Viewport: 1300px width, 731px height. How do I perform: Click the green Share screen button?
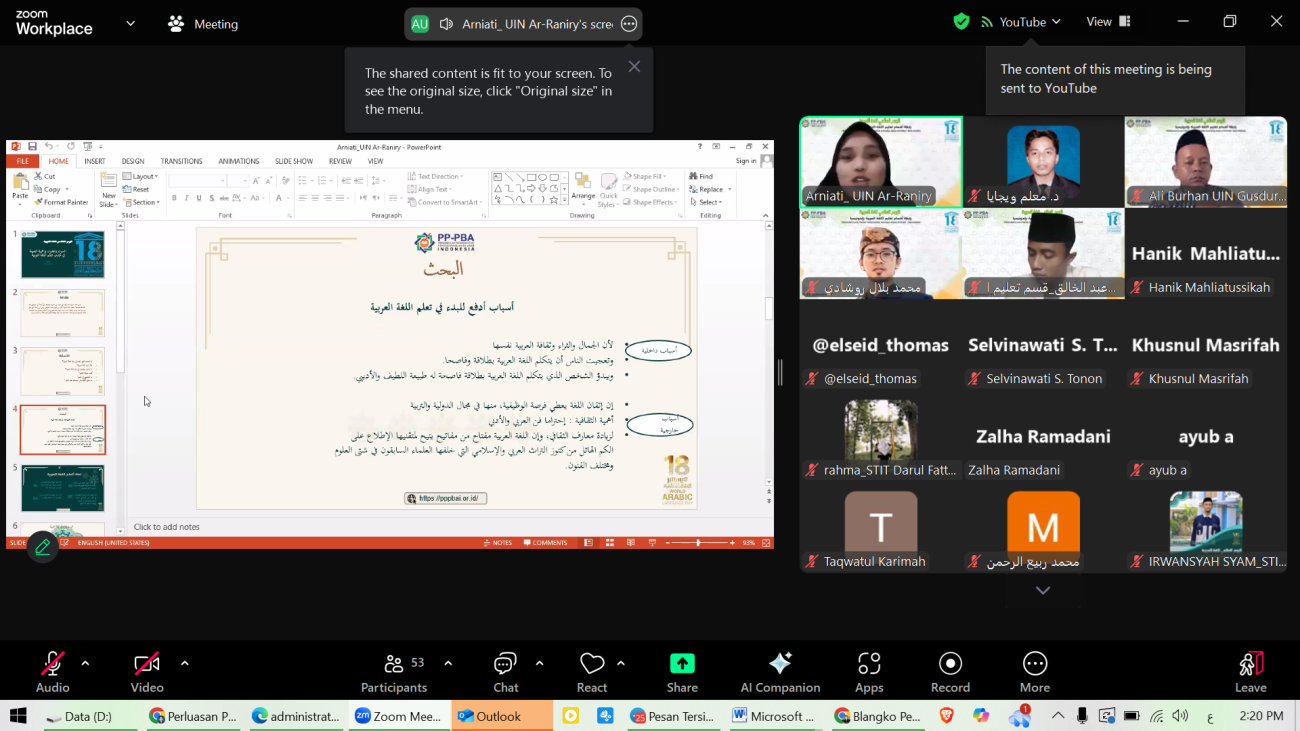tap(682, 672)
